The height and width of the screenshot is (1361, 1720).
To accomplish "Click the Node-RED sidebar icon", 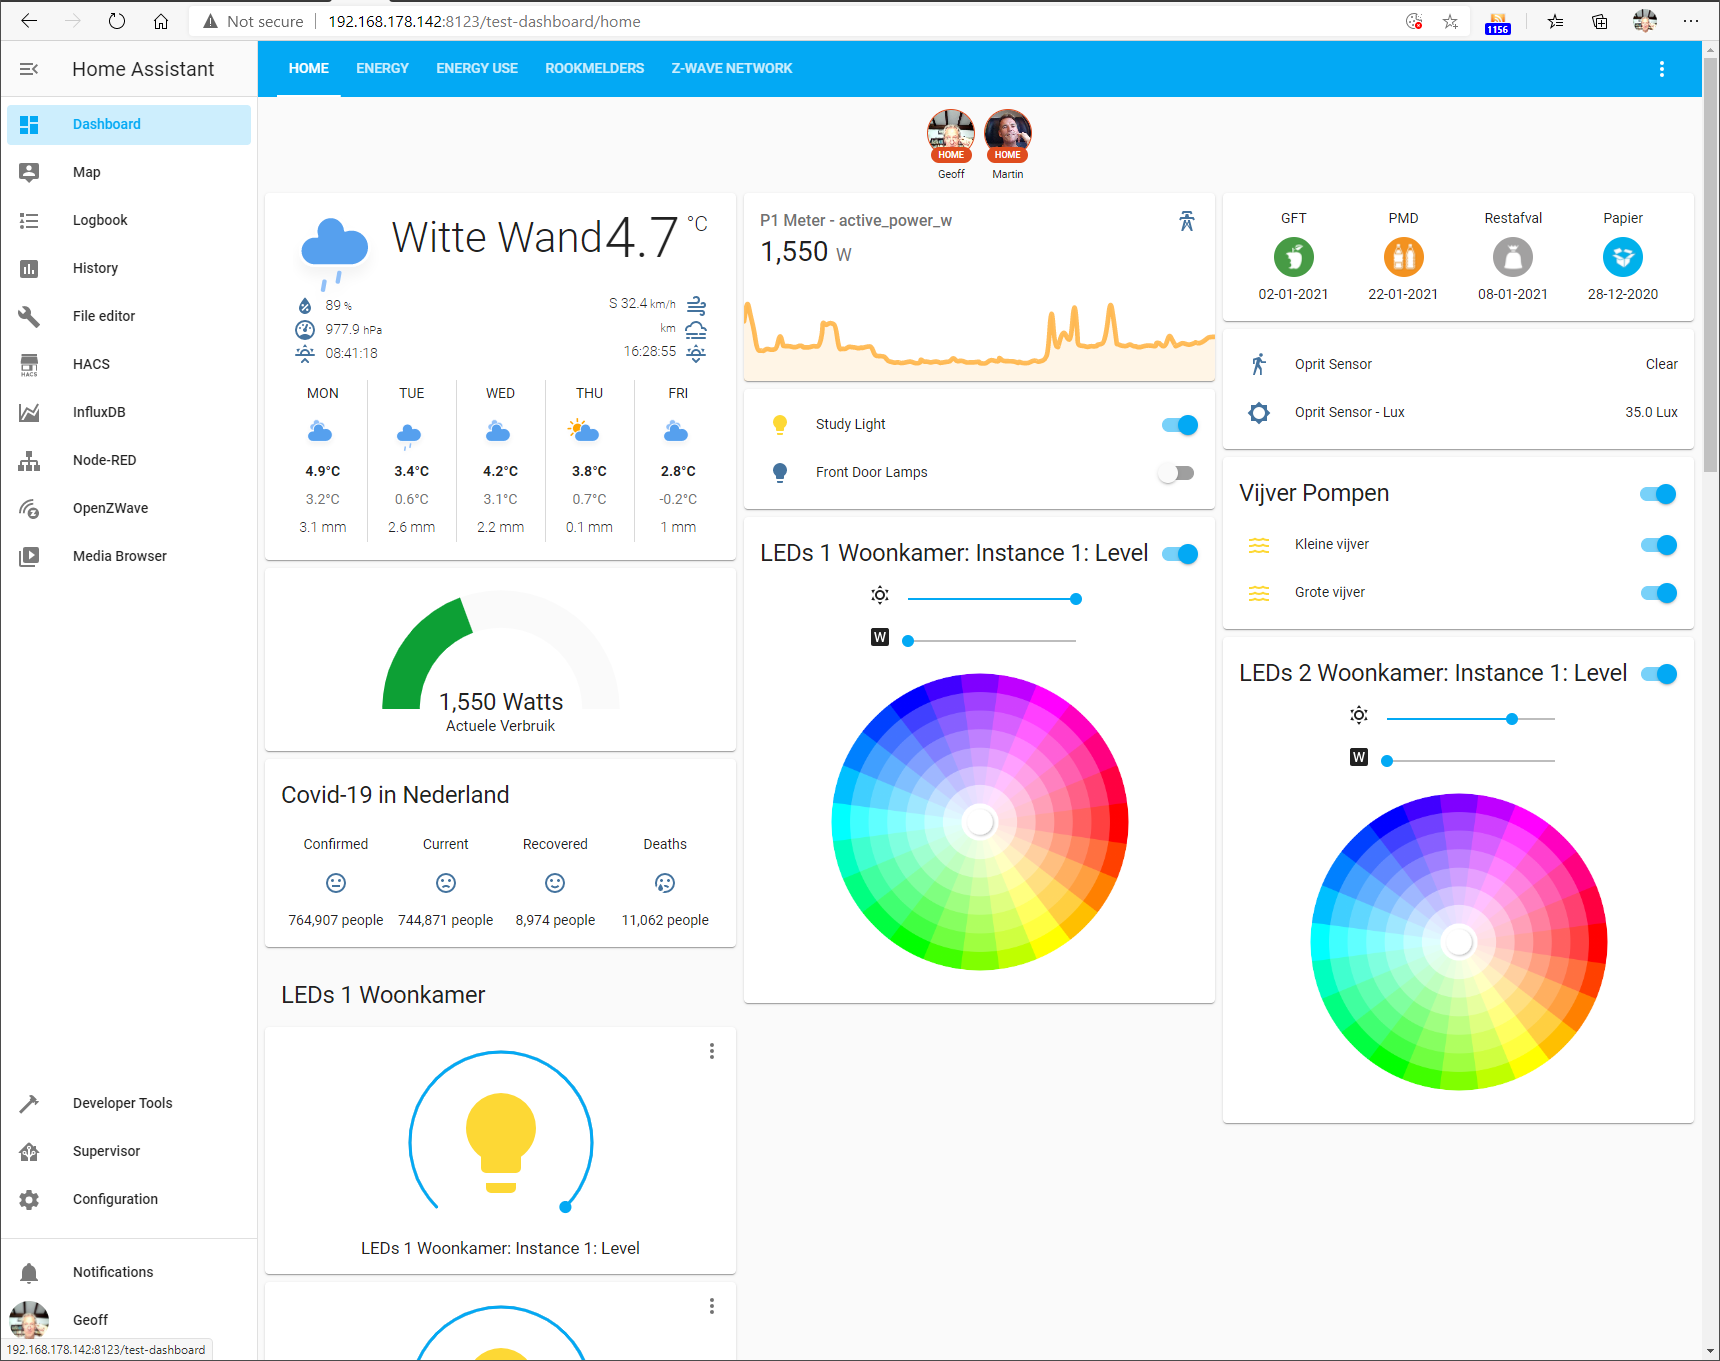I will [x=29, y=460].
